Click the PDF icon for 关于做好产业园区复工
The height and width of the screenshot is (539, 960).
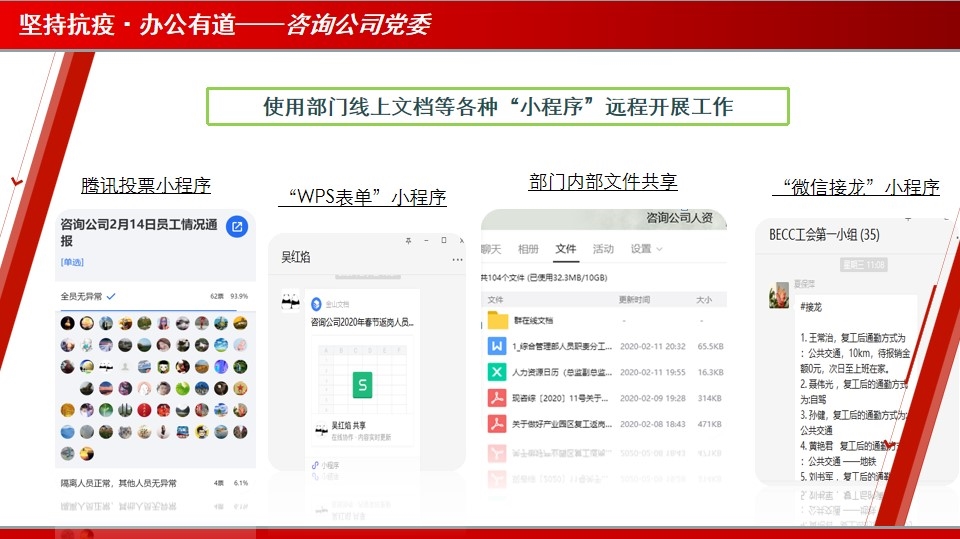[x=497, y=424]
